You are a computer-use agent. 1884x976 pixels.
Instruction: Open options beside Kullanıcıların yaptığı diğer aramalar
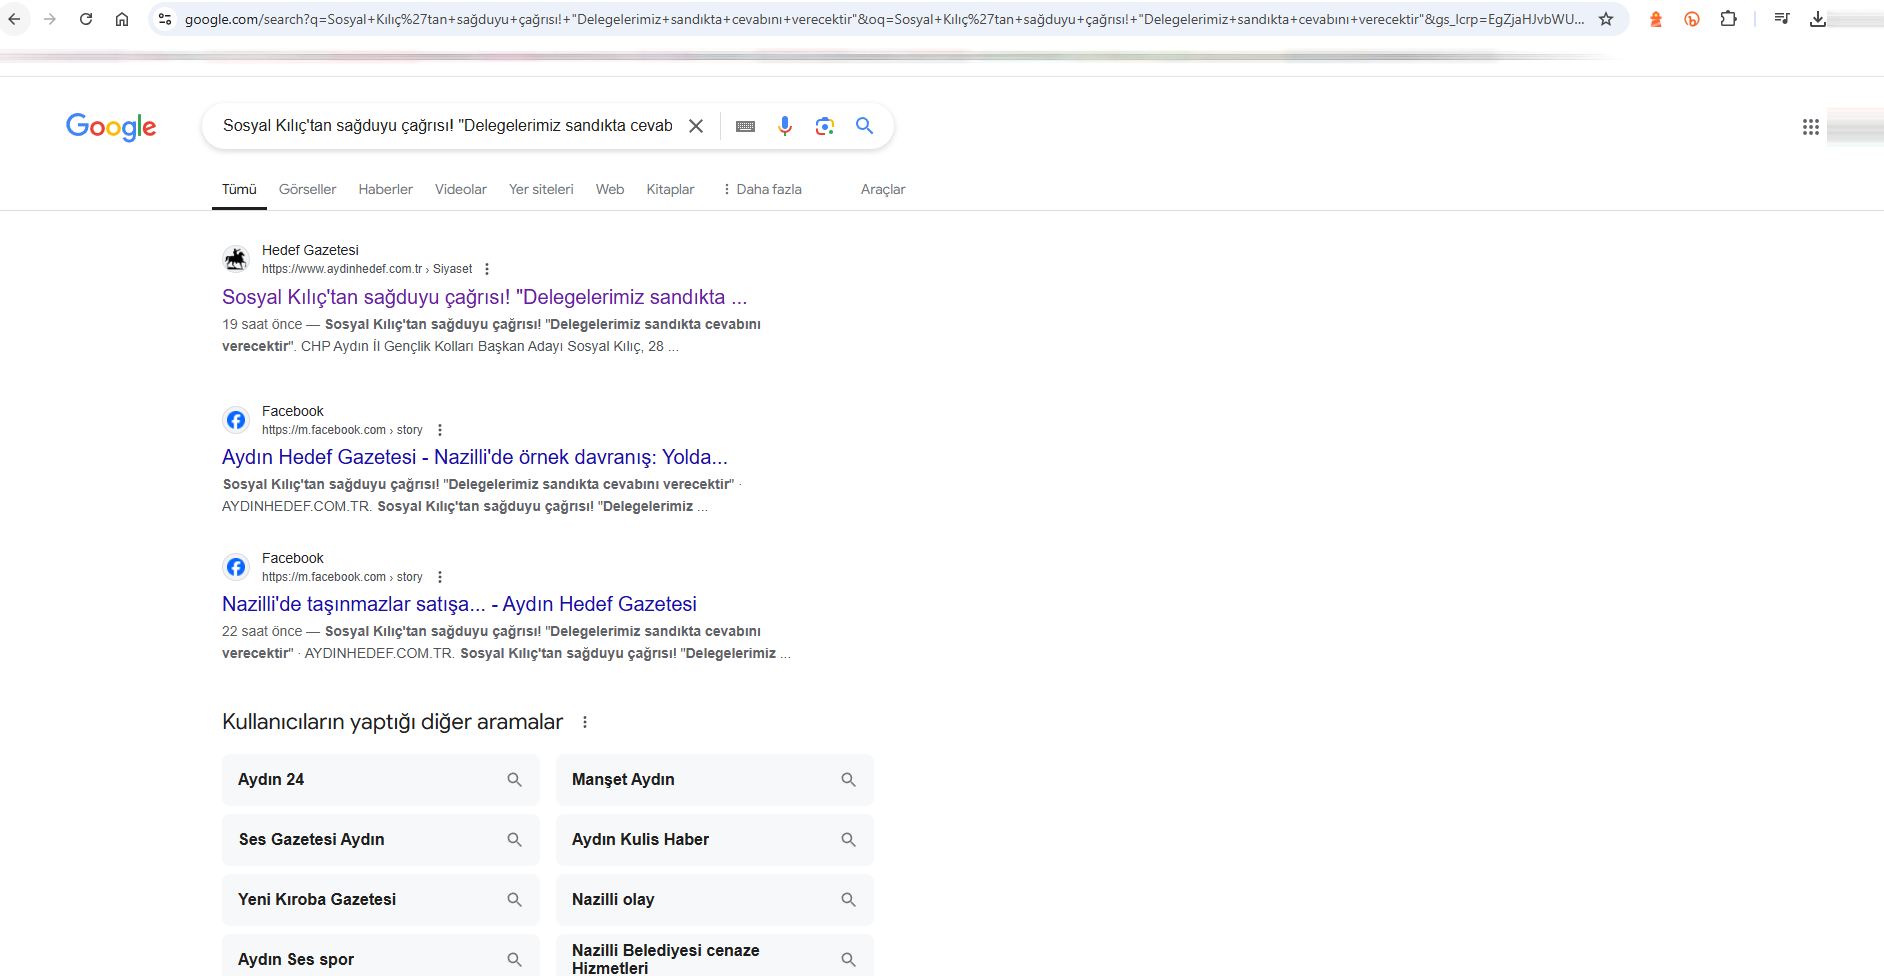[585, 722]
